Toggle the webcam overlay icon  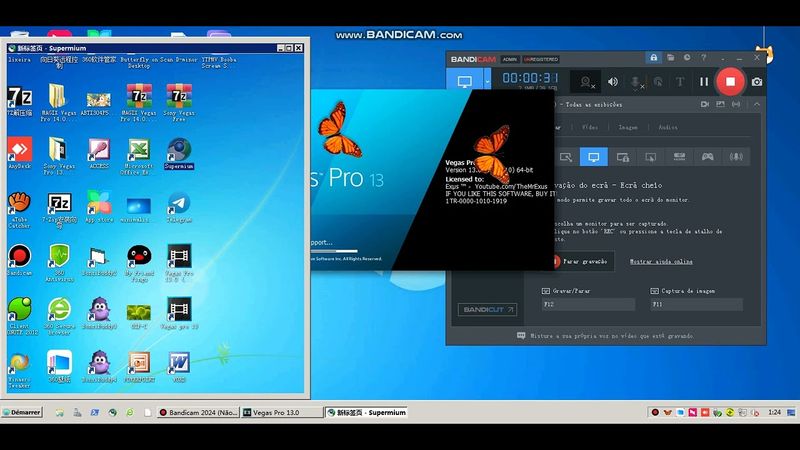(x=585, y=82)
